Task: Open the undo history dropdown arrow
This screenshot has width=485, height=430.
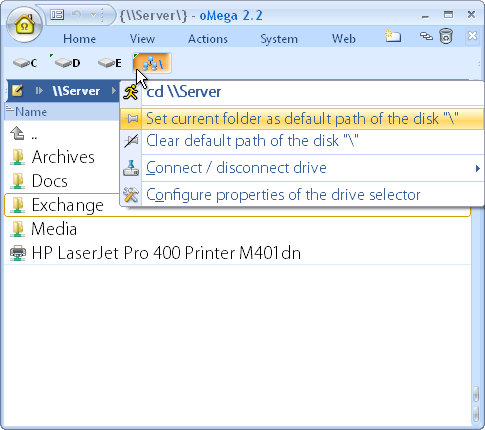Action: [x=93, y=15]
